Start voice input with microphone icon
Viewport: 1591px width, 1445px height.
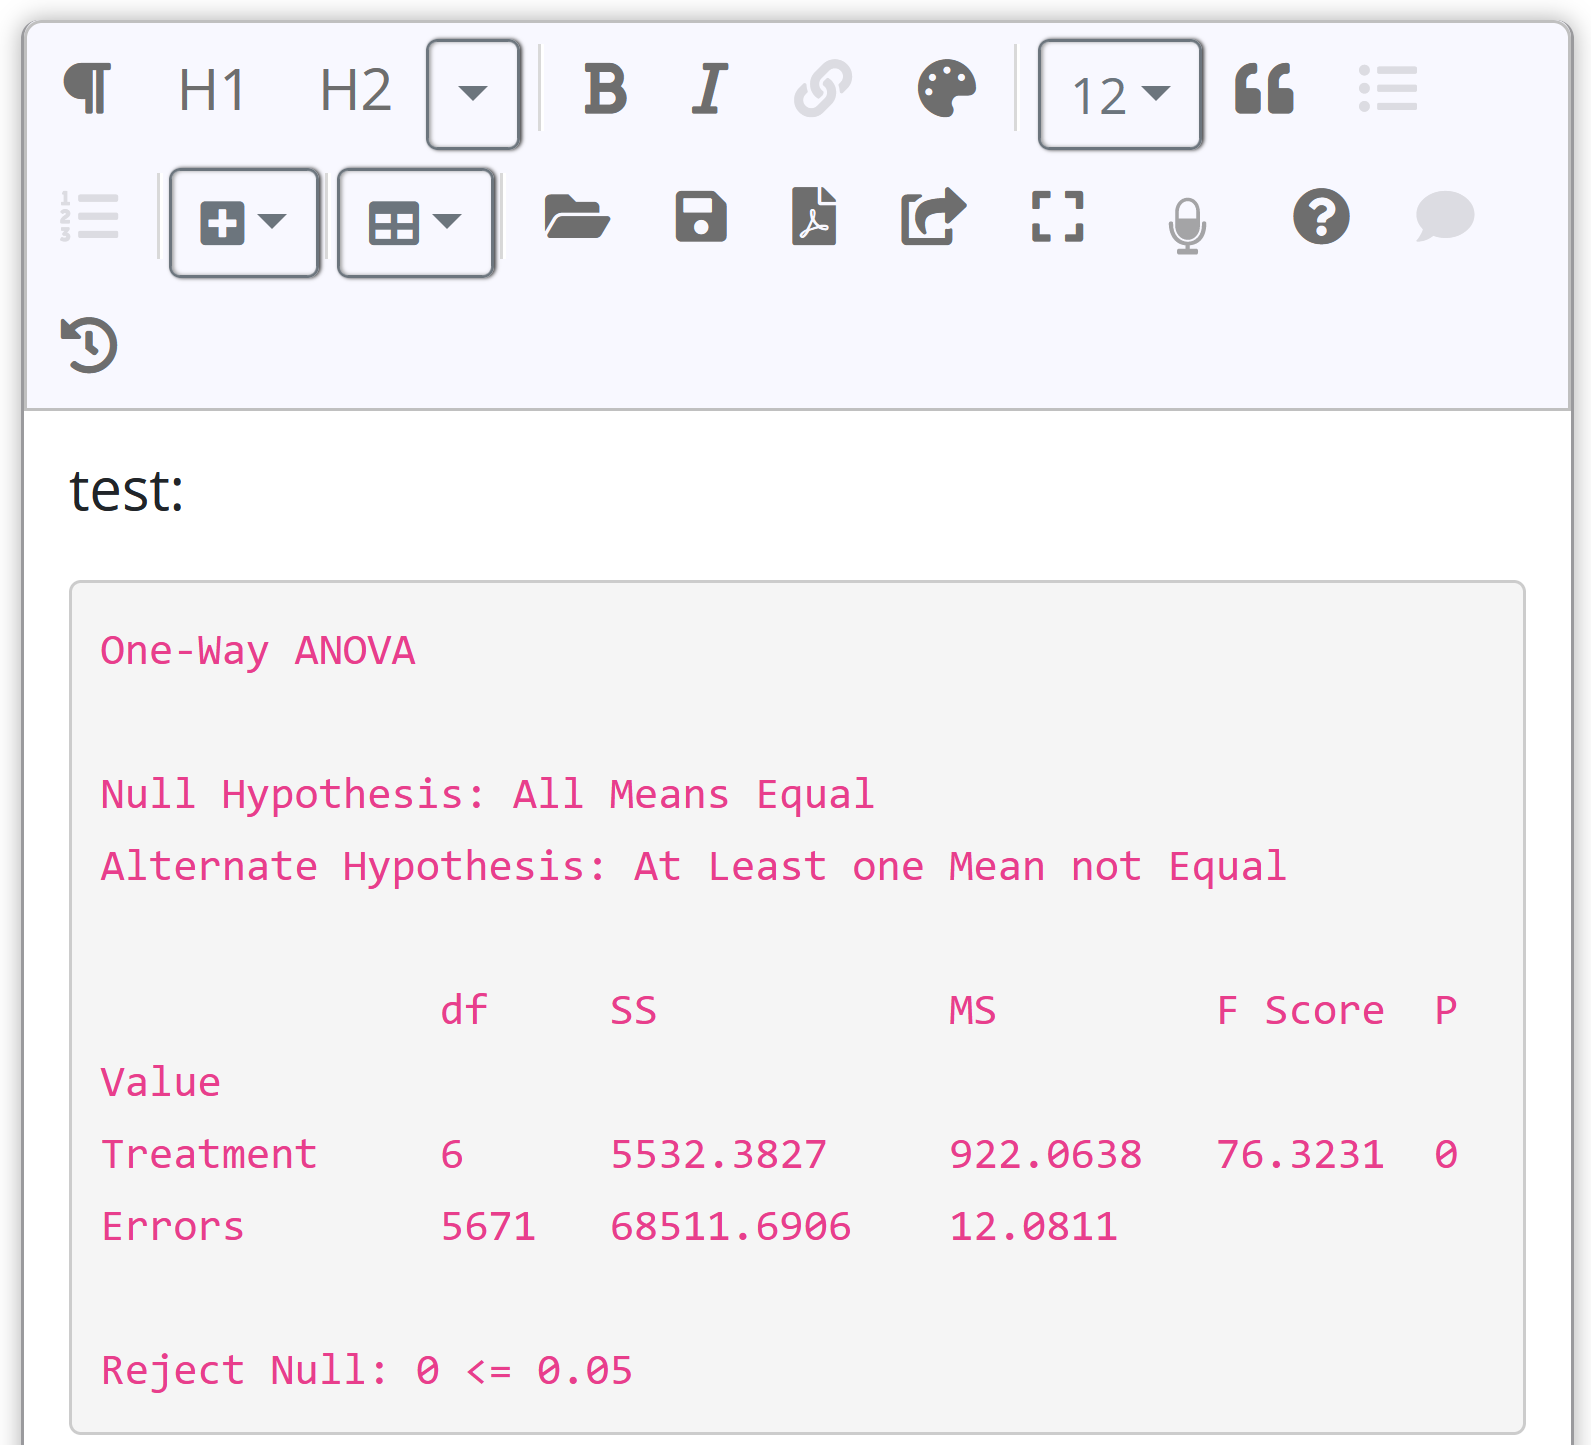click(x=1187, y=226)
